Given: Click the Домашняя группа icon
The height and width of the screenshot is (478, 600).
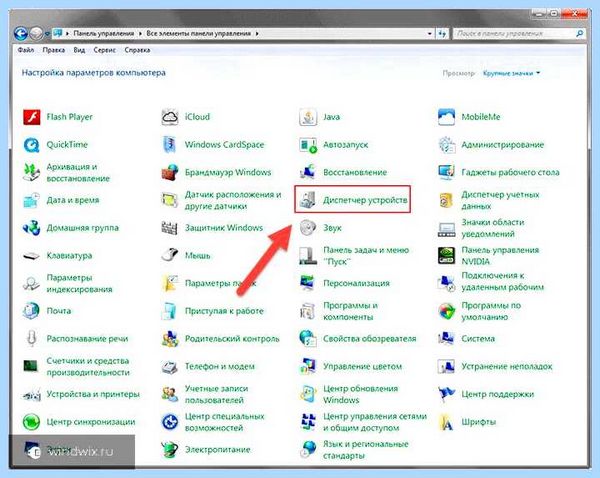Looking at the screenshot, I should 32,228.
